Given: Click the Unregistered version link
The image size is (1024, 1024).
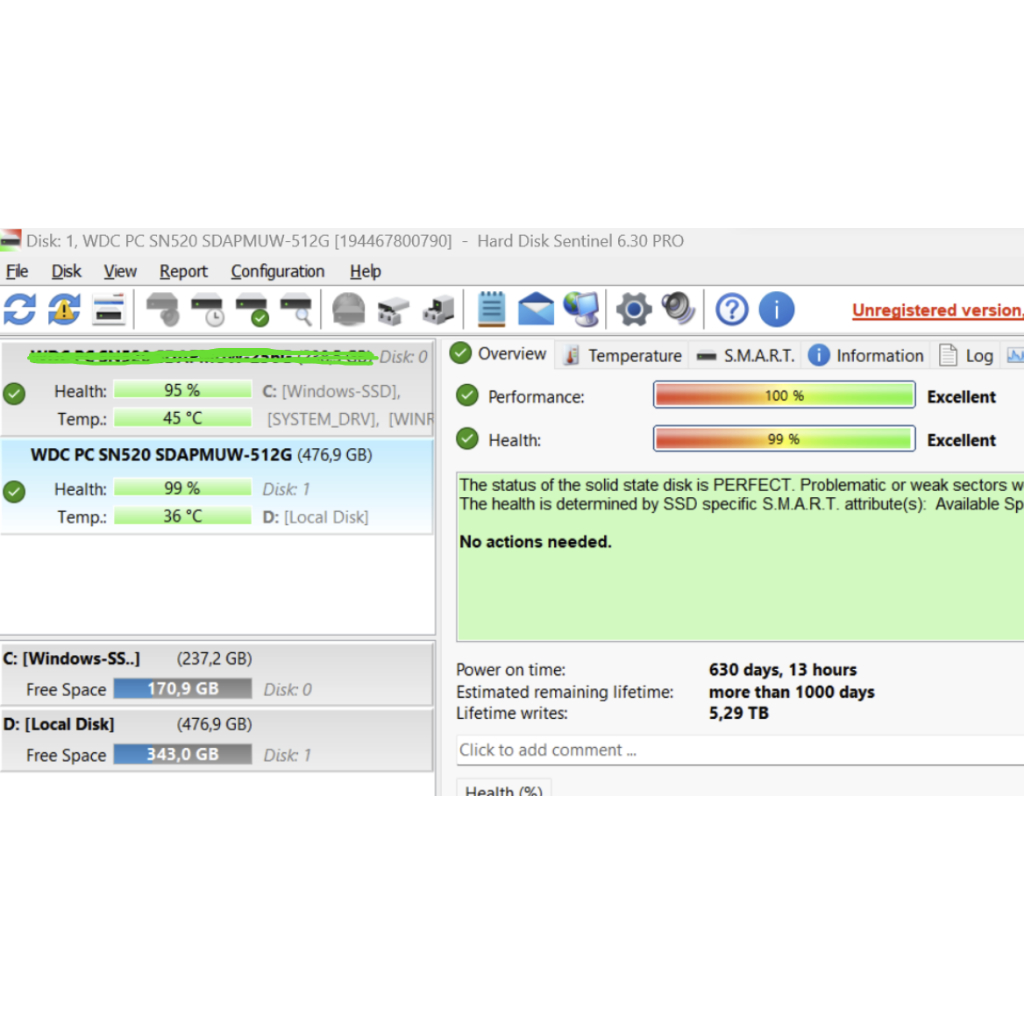Looking at the screenshot, I should pyautogui.click(x=936, y=310).
